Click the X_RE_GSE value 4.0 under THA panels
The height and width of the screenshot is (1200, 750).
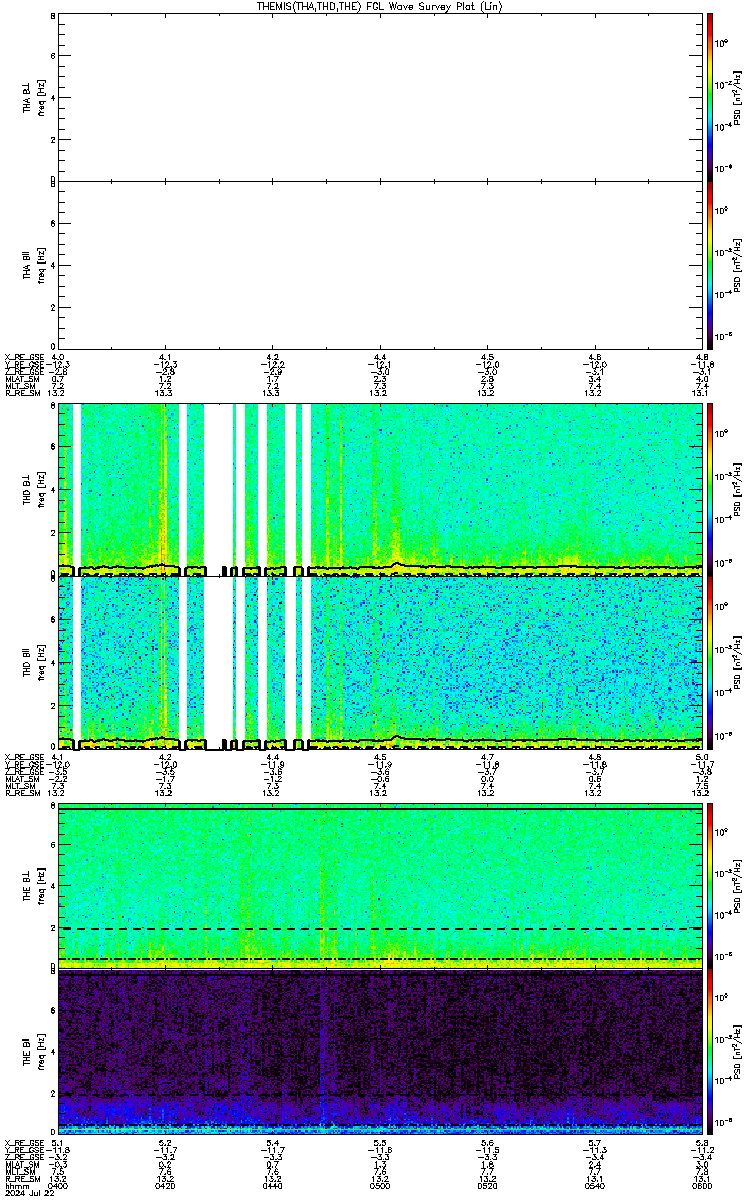pyautogui.click(x=58, y=356)
